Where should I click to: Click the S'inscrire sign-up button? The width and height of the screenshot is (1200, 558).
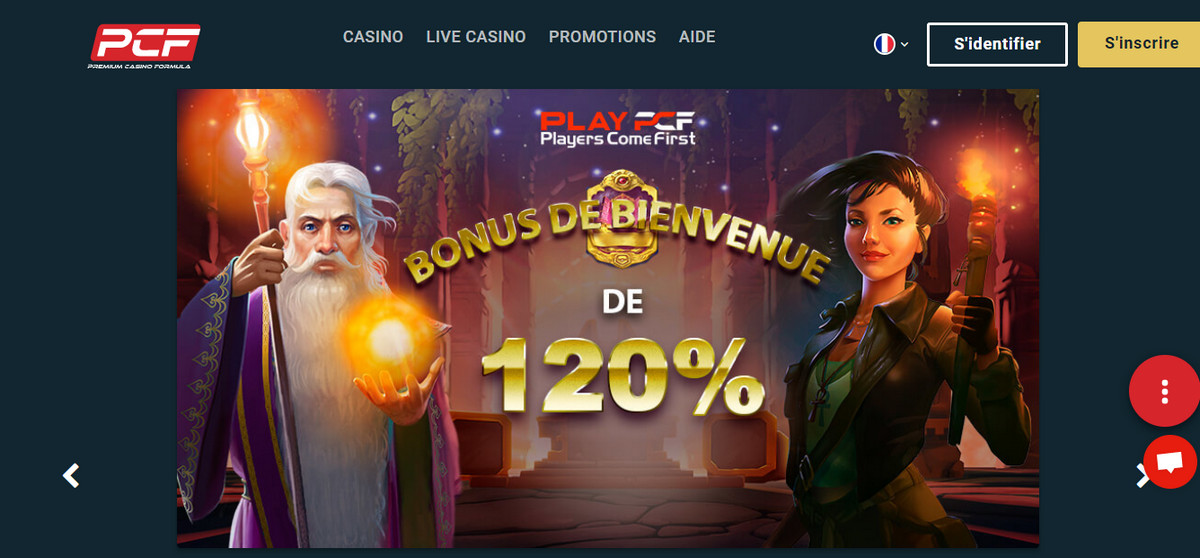[1139, 45]
